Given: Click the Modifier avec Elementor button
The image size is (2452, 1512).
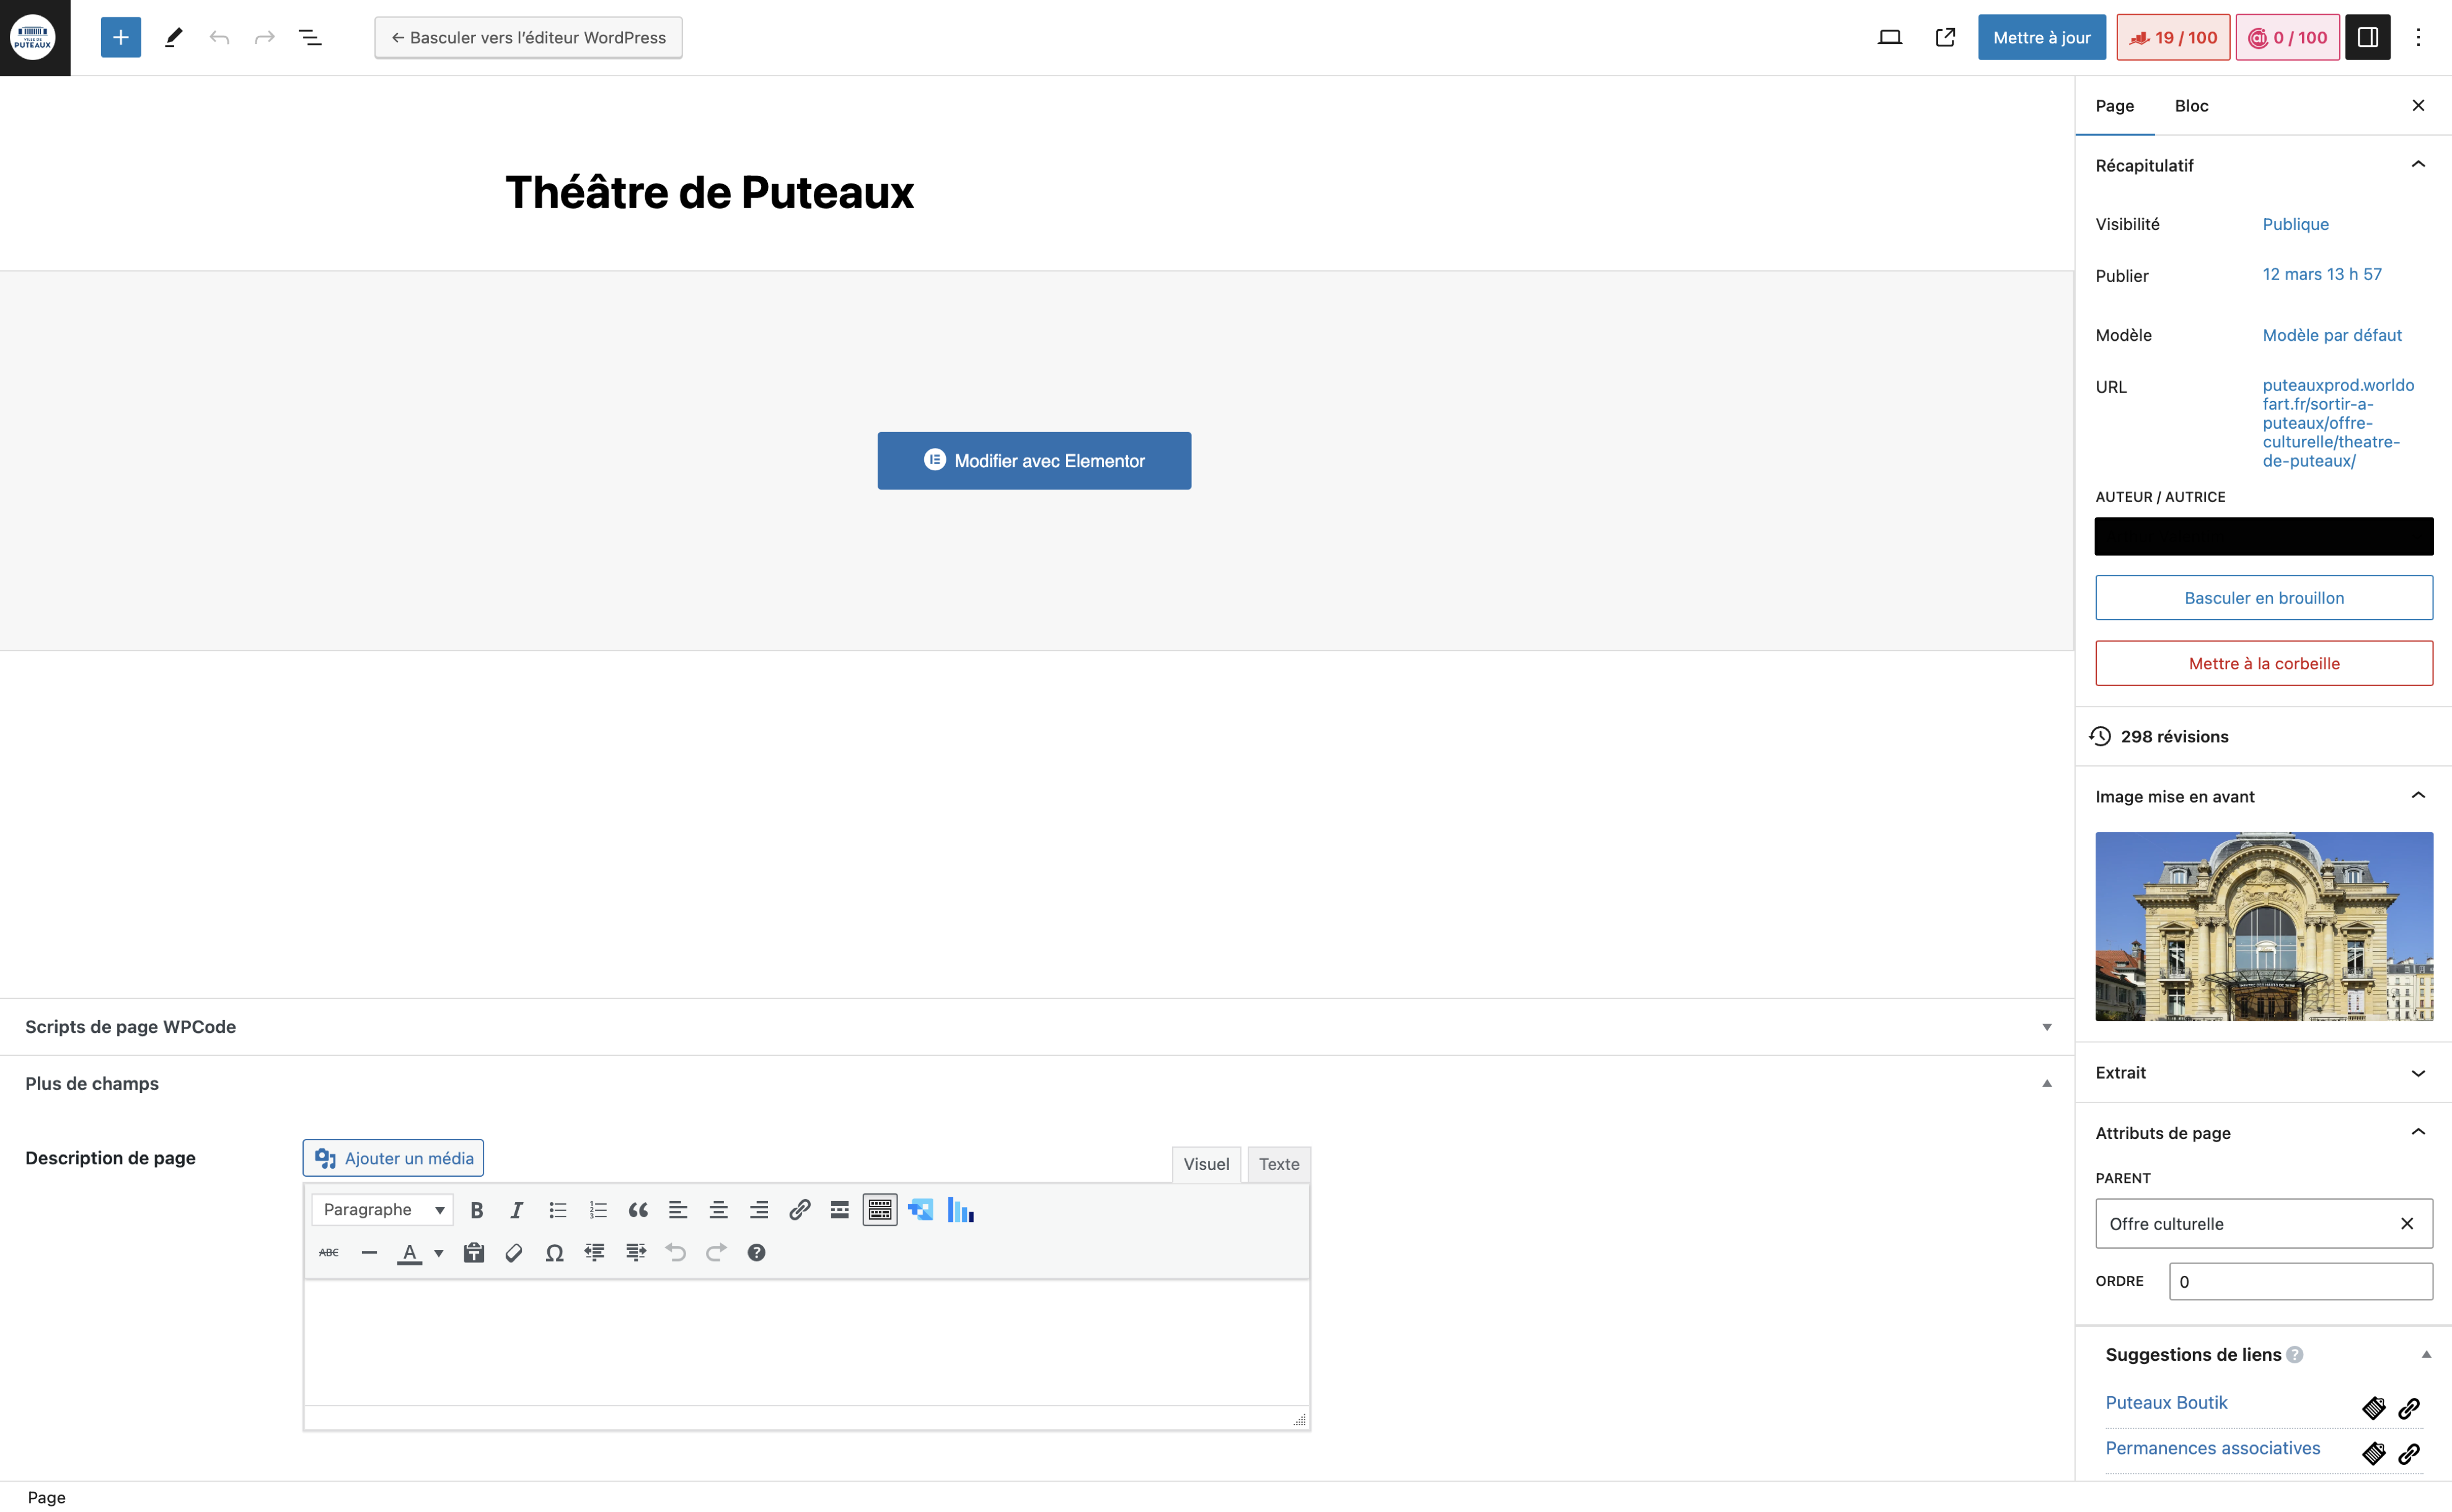Looking at the screenshot, I should point(1034,461).
